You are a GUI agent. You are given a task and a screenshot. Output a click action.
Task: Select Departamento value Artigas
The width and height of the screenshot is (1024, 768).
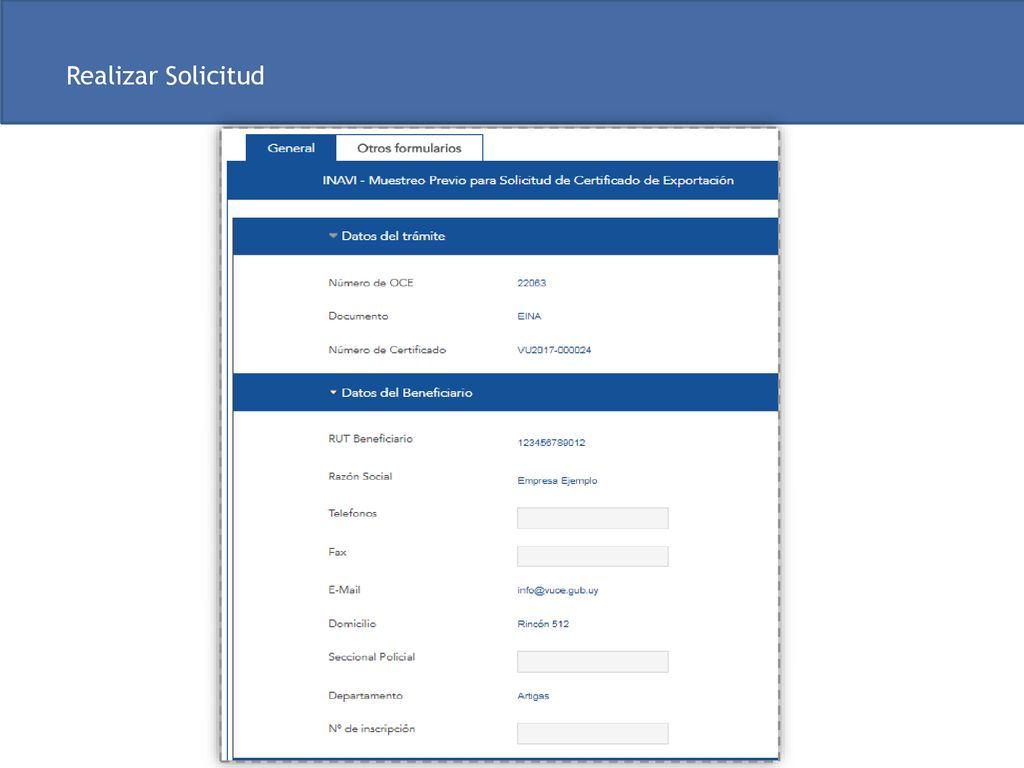(533, 696)
